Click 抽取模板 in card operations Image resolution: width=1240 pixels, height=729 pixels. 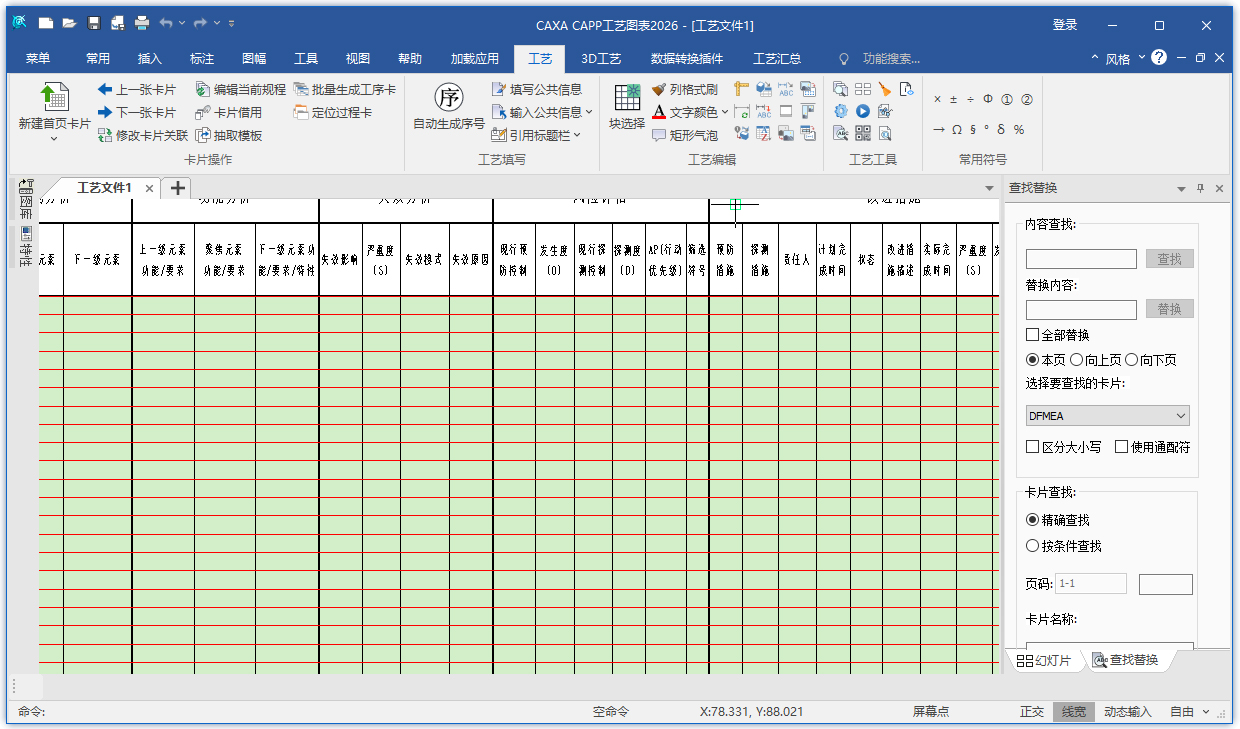pos(229,135)
